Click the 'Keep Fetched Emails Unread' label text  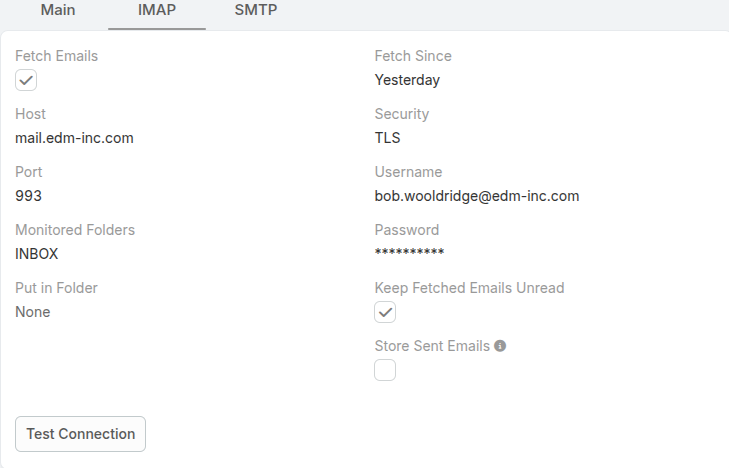[469, 288]
